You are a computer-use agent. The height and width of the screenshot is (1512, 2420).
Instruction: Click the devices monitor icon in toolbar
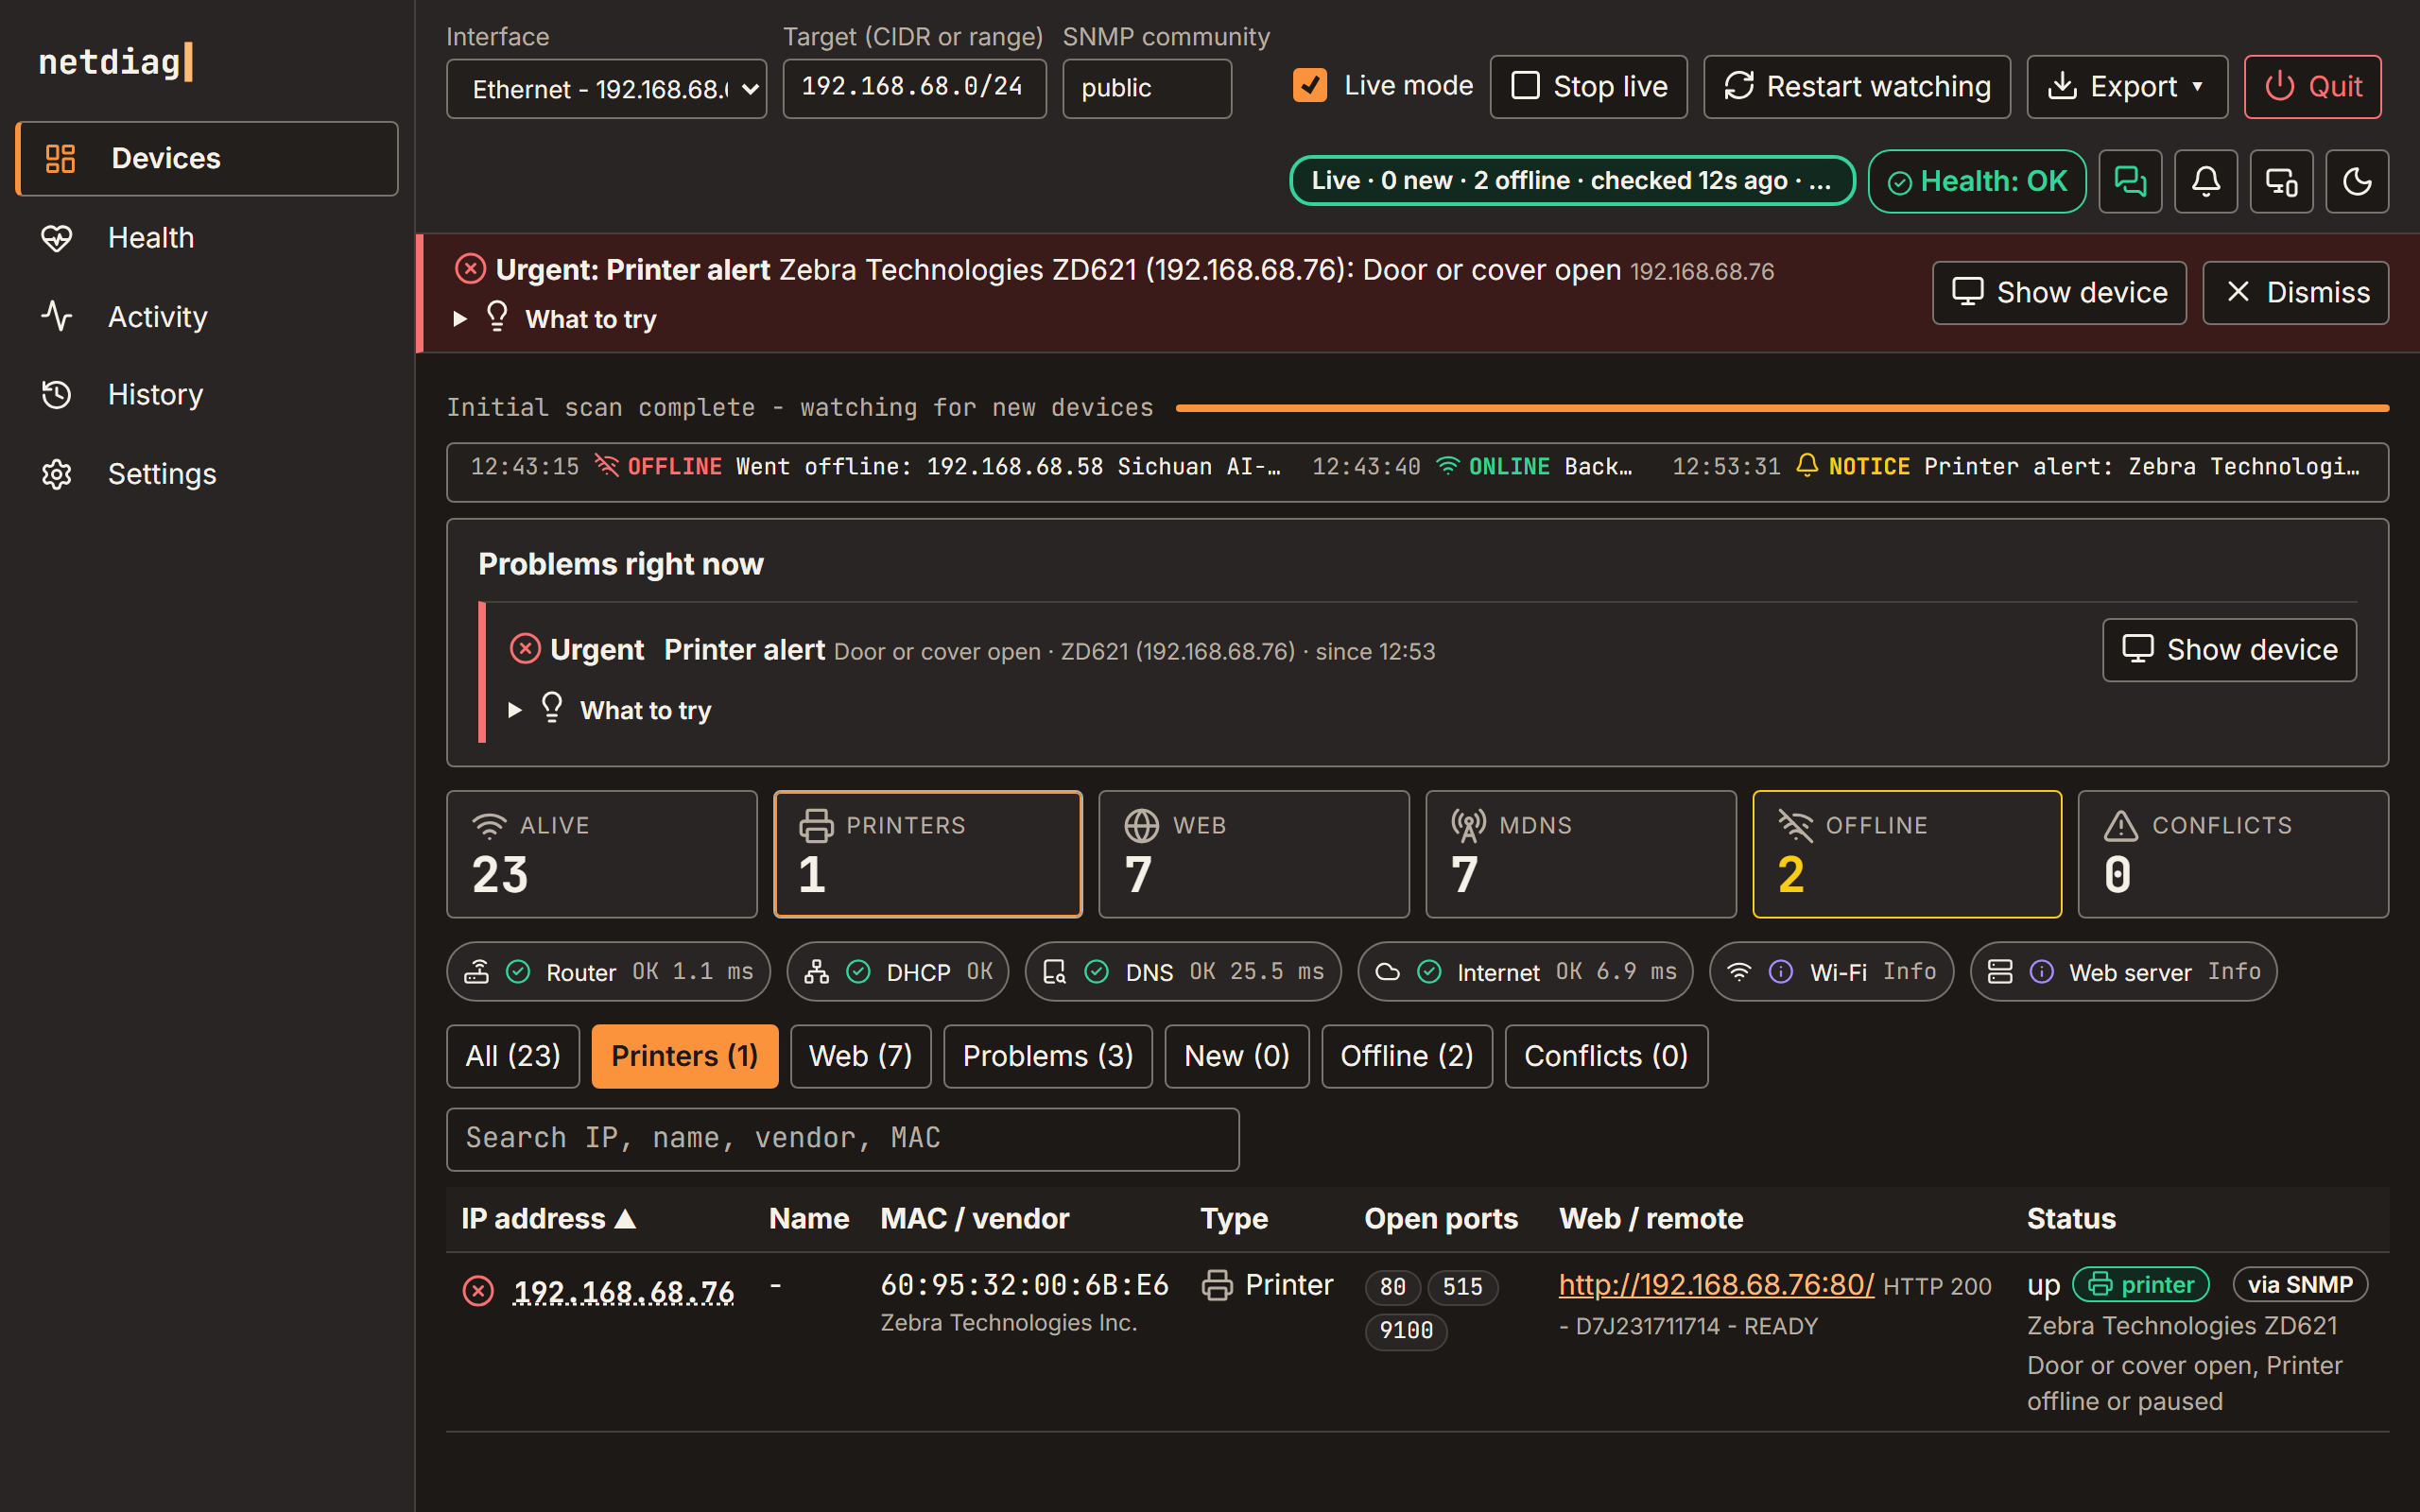coord(2281,181)
